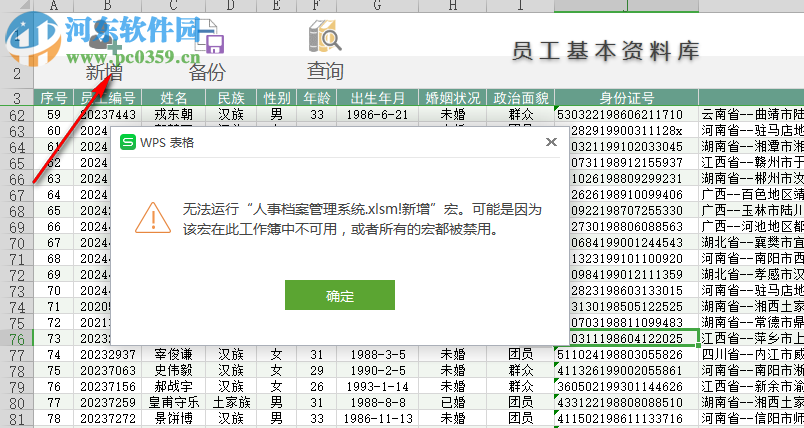This screenshot has height=428, width=804.
Task: Select column A header
Action: click(x=54, y=6)
